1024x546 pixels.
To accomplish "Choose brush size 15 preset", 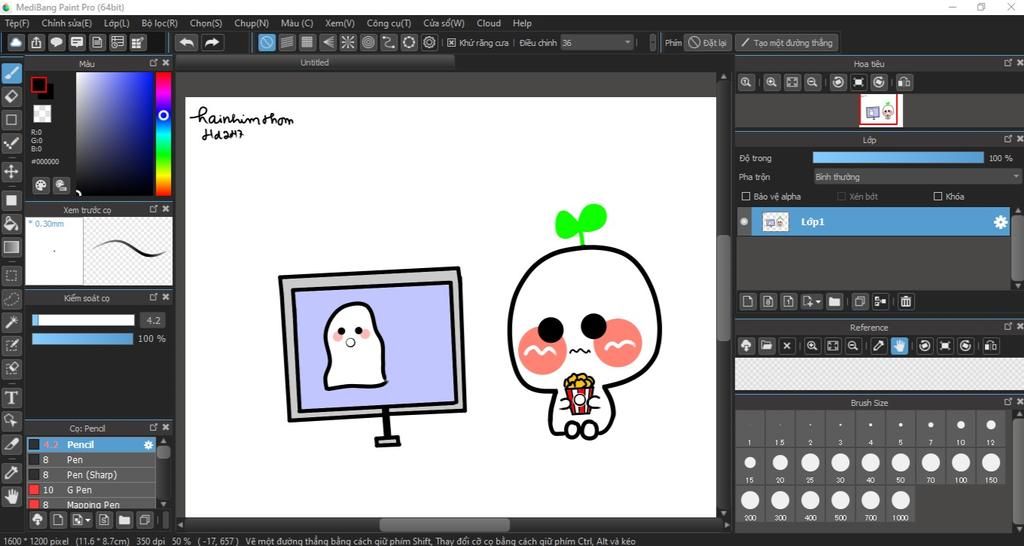I will 750,466.
